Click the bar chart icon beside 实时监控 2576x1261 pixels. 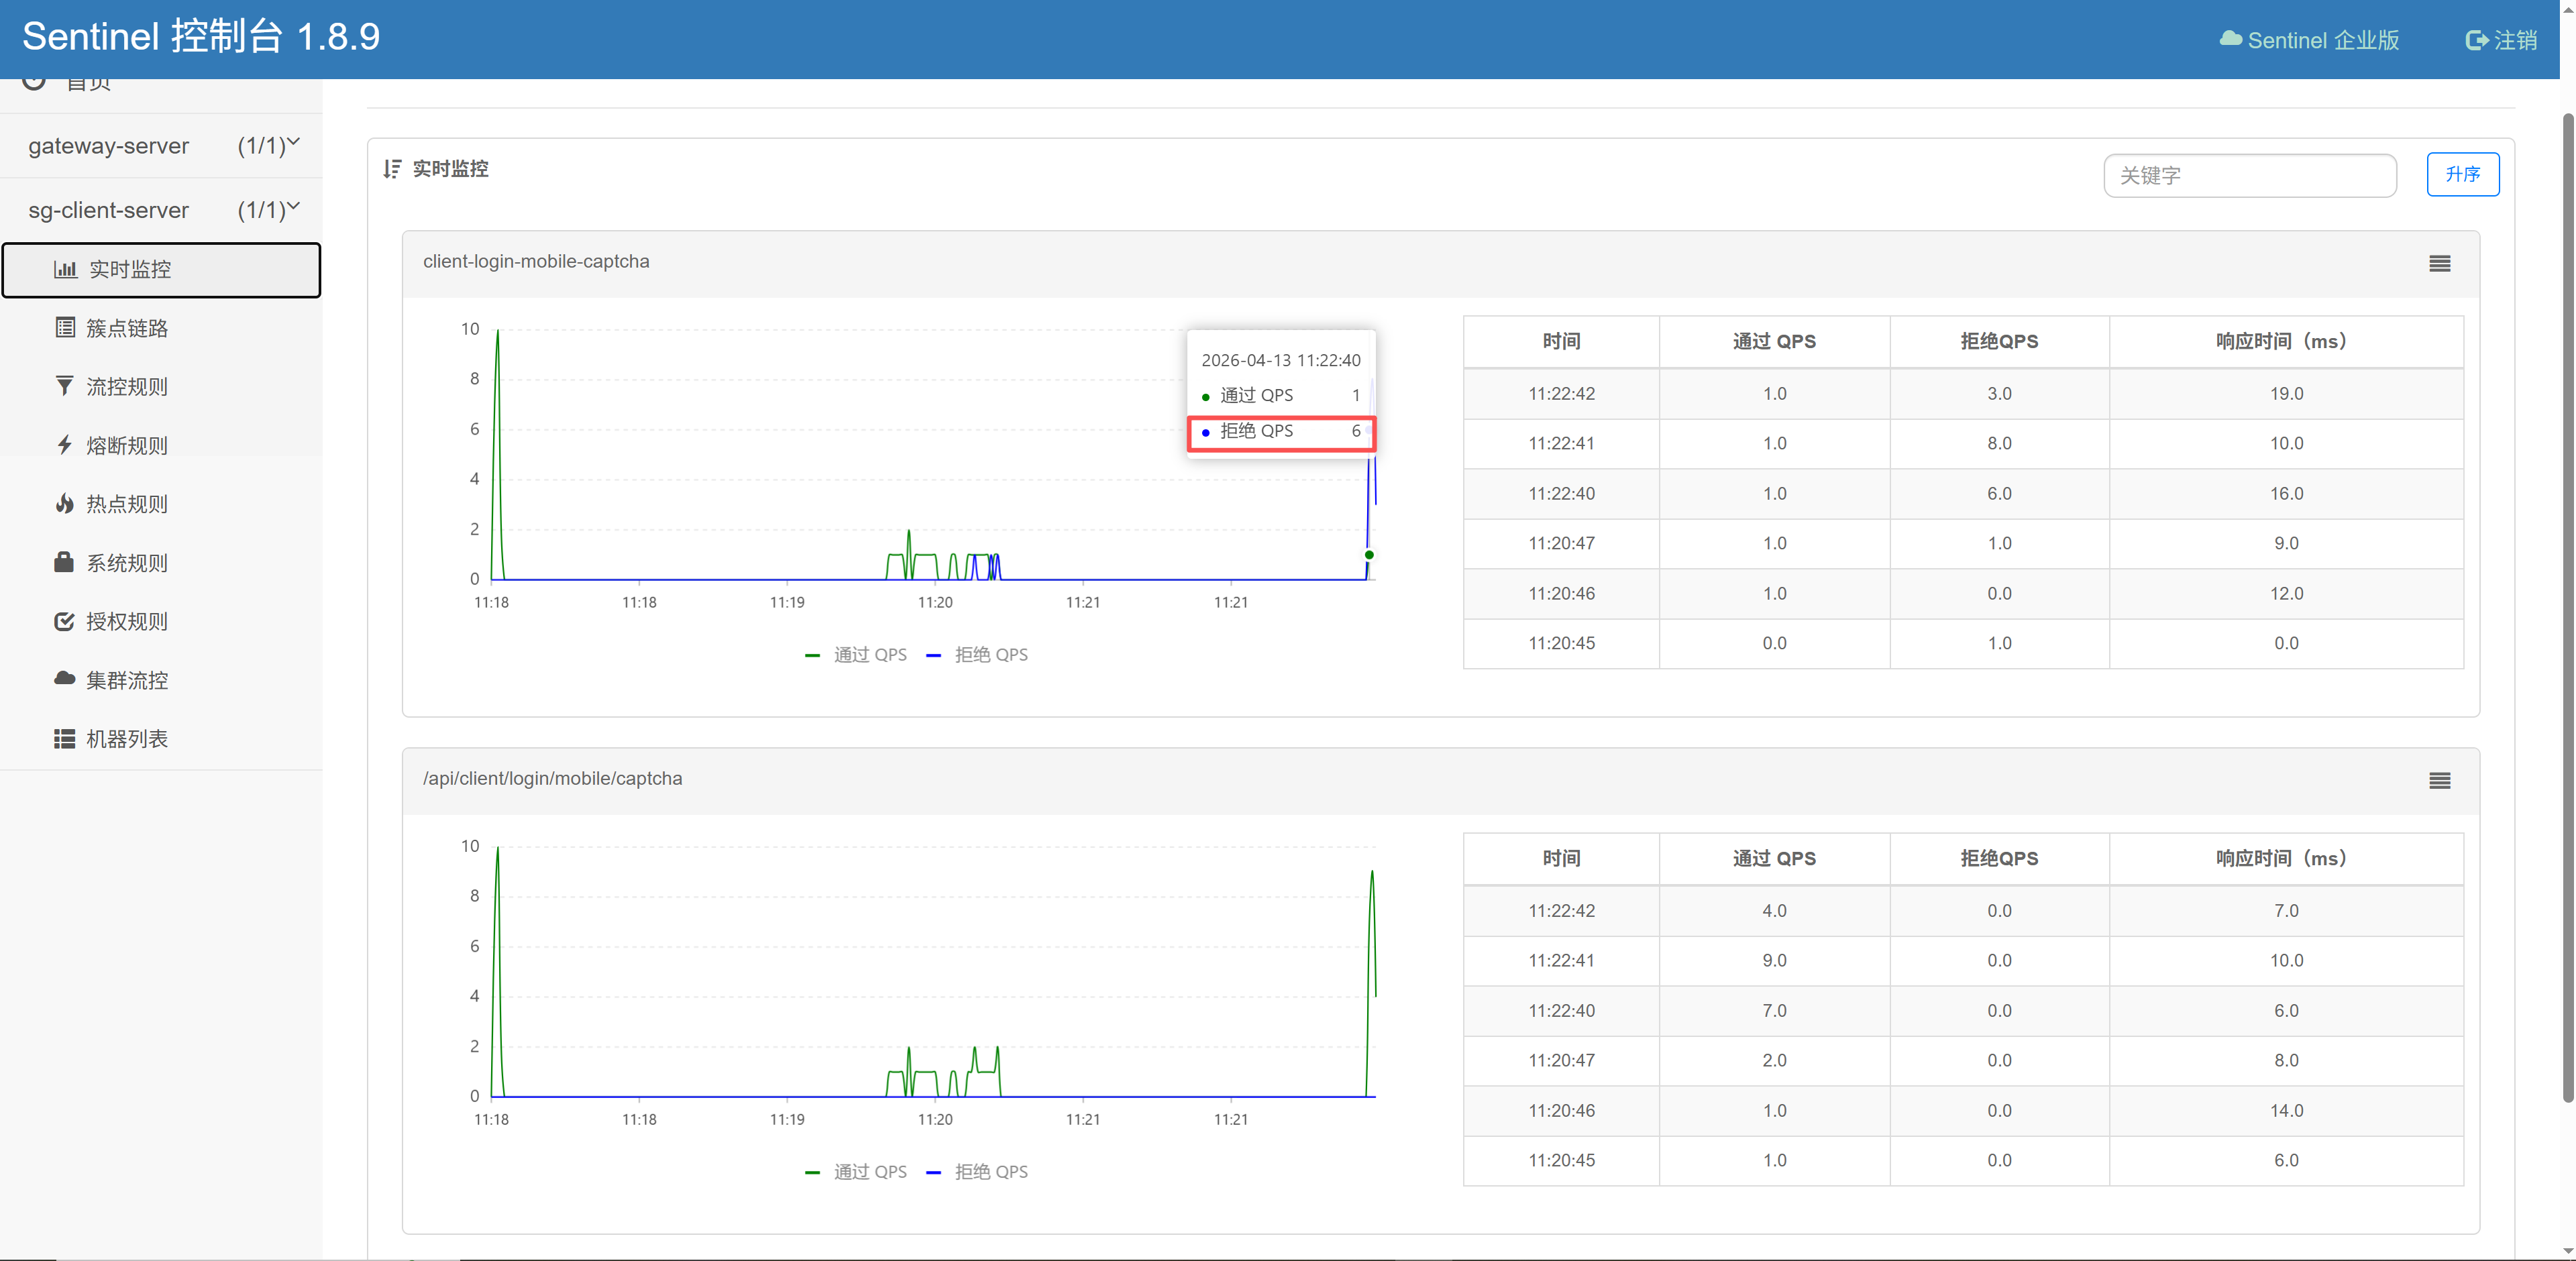click(x=65, y=270)
